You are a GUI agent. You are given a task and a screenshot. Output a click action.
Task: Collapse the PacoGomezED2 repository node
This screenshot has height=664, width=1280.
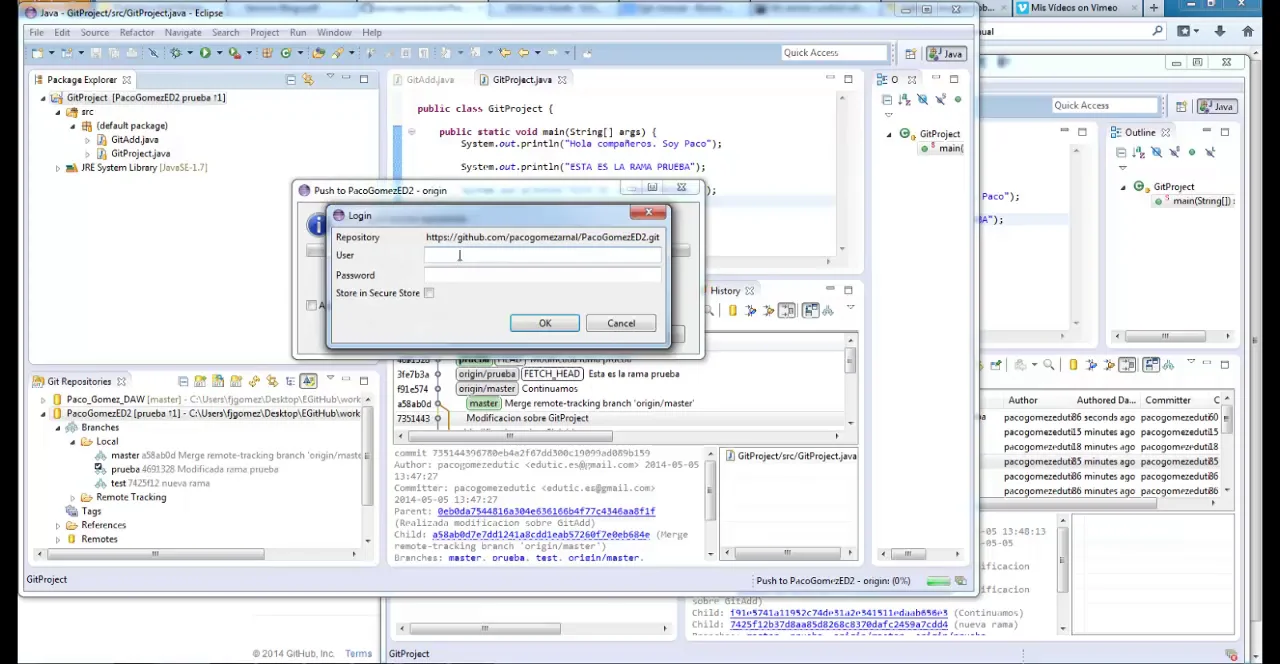coord(43,413)
